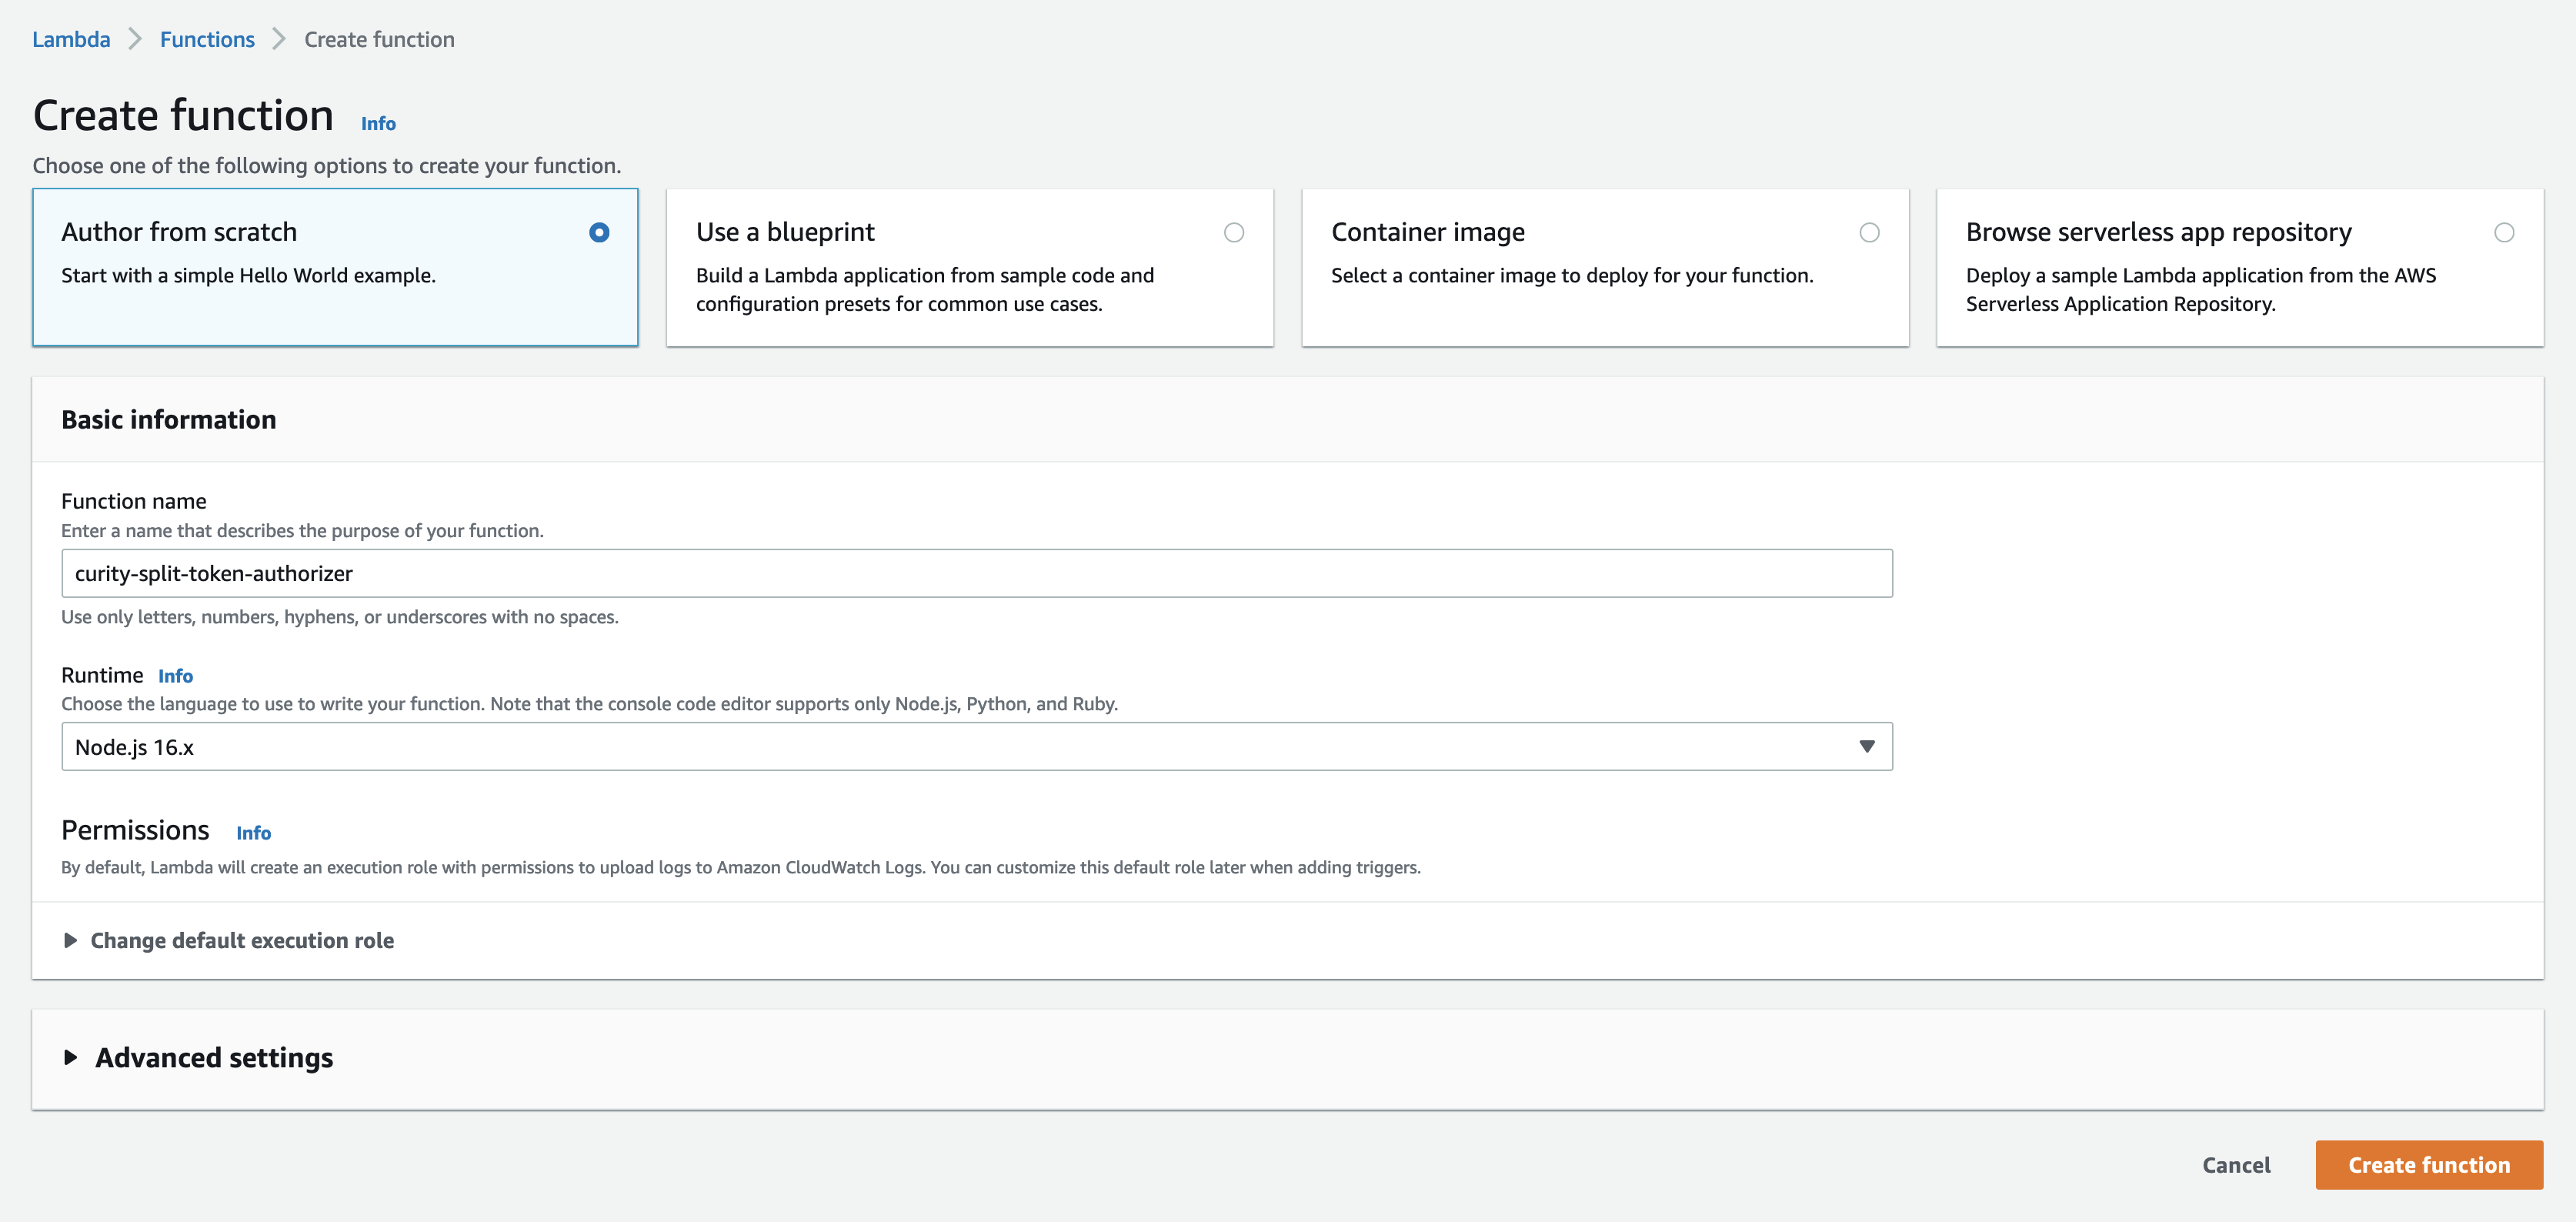The image size is (2576, 1222).
Task: Open the Runtime dropdown arrow
Action: (x=1866, y=746)
